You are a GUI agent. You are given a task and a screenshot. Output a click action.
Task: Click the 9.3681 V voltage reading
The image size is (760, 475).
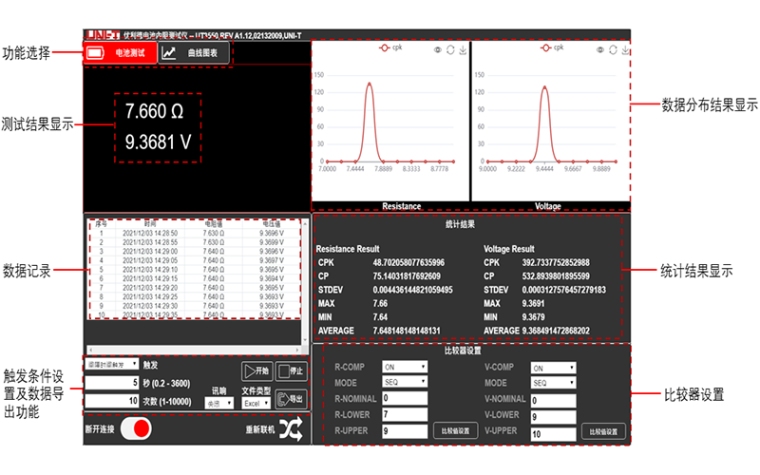(158, 142)
